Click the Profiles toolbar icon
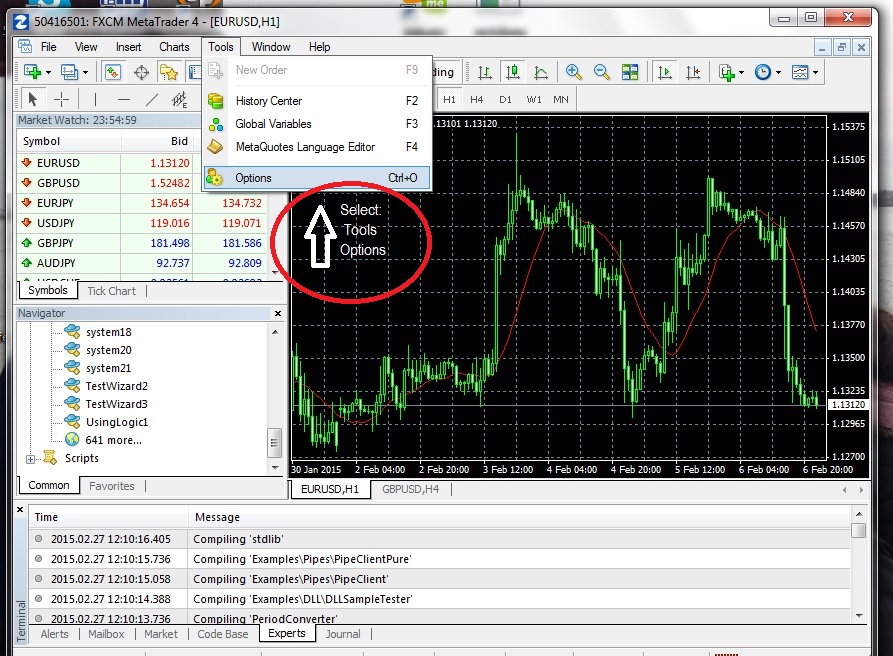 69,72
